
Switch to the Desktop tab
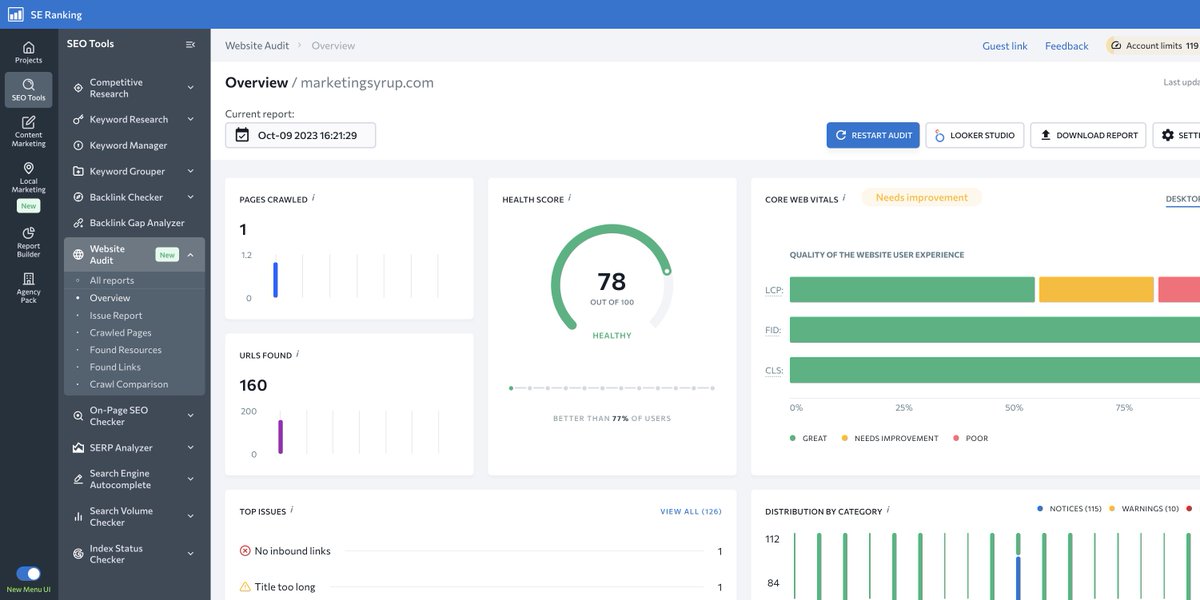pyautogui.click(x=1183, y=199)
